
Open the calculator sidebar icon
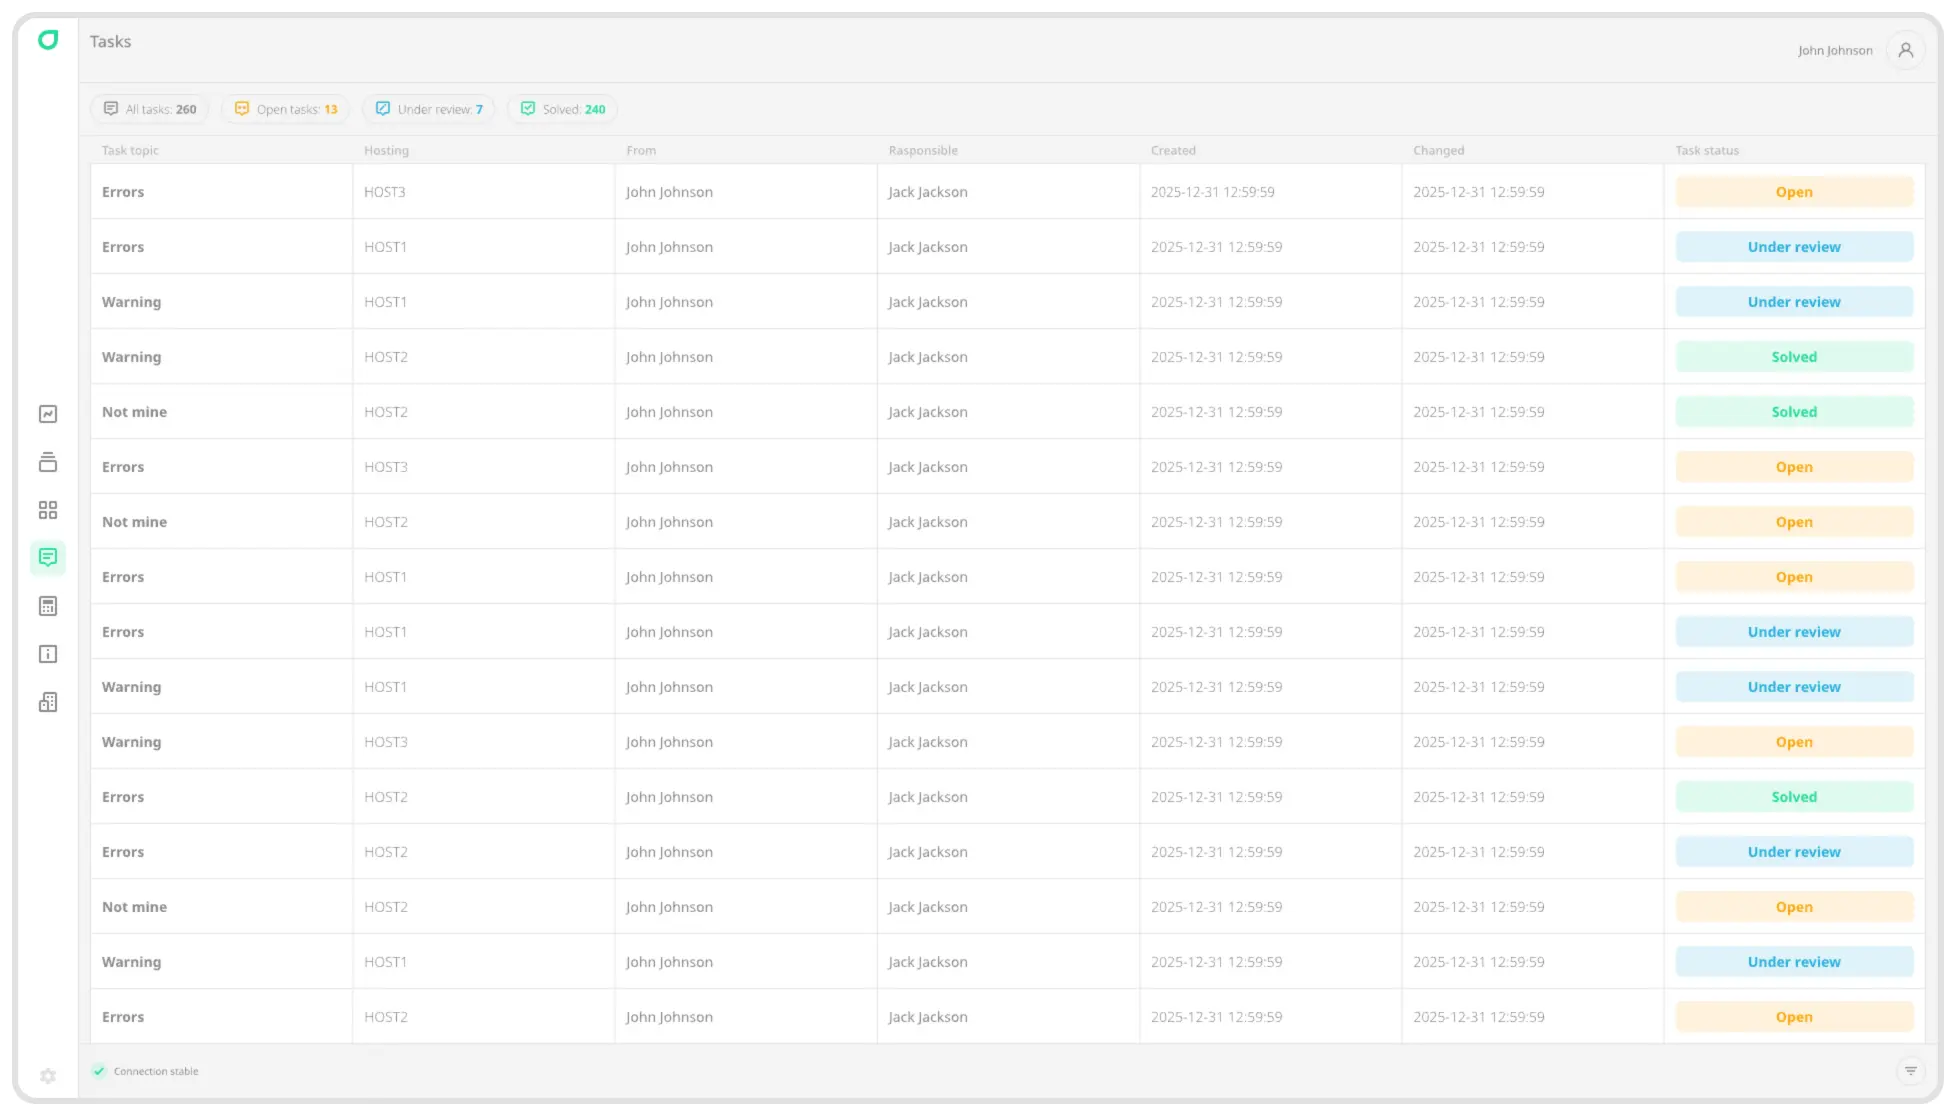48,606
